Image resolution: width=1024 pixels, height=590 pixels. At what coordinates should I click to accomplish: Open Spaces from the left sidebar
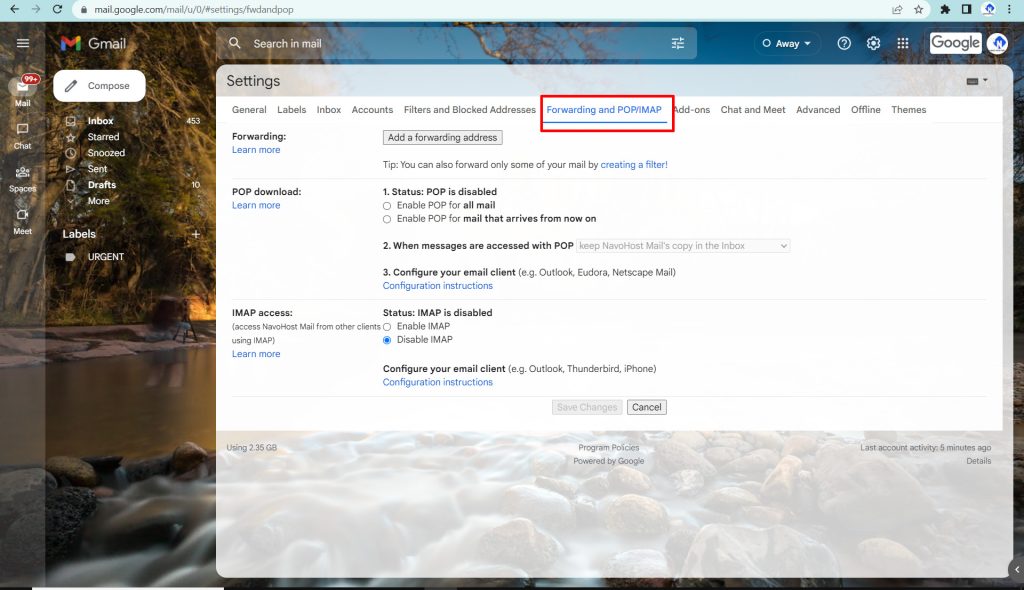tap(22, 178)
